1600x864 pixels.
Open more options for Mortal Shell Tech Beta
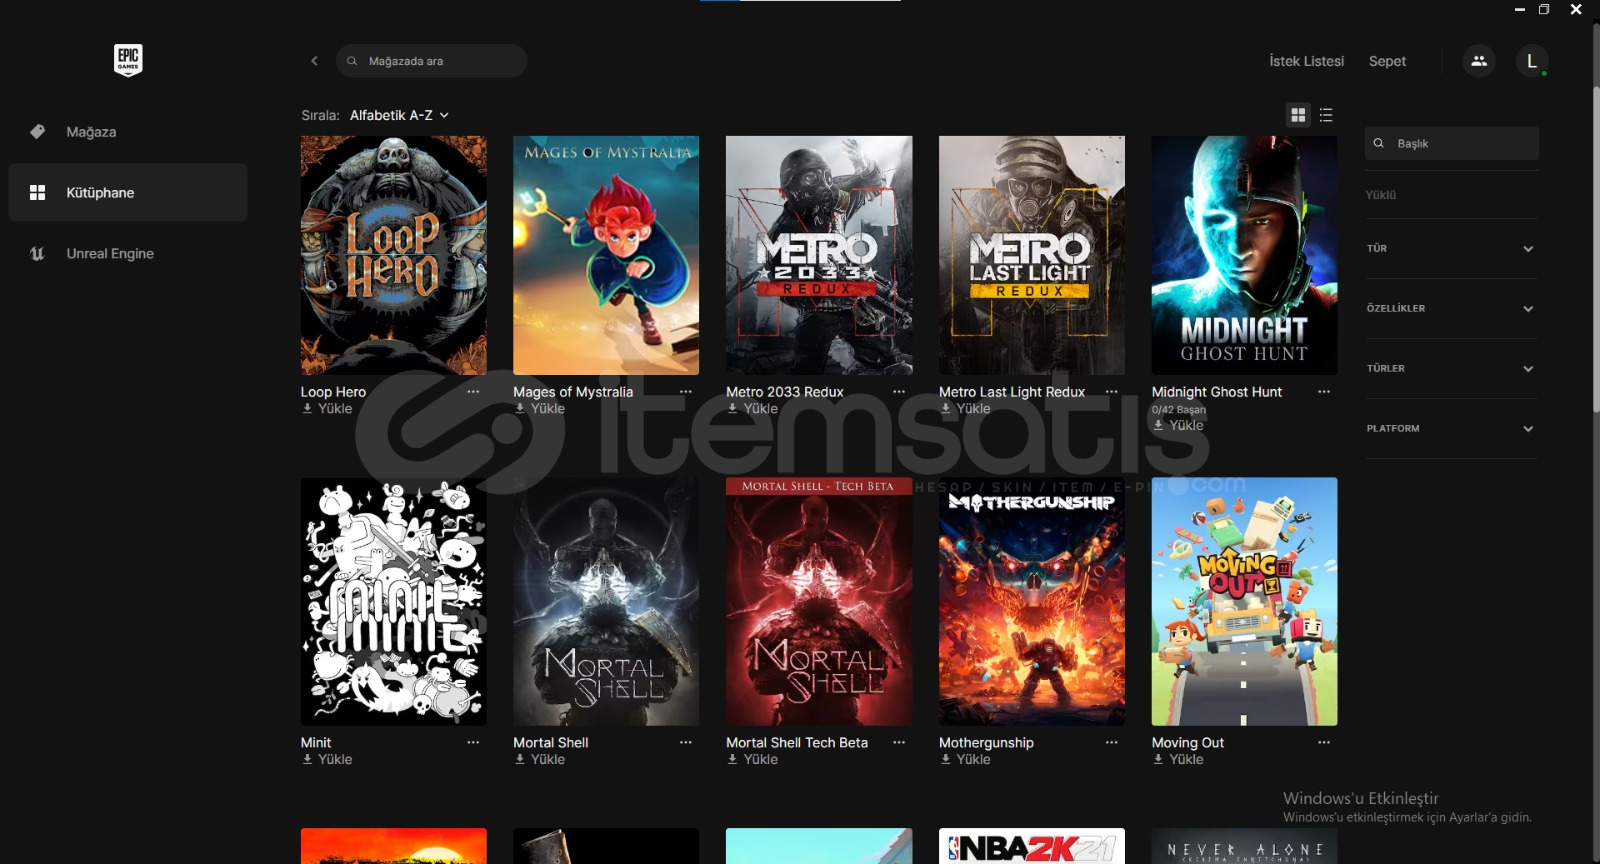[x=899, y=742]
